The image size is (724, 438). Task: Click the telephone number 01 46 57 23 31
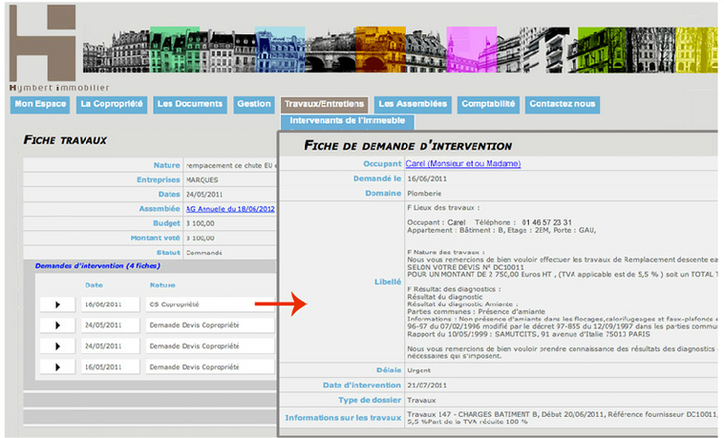(x=547, y=222)
